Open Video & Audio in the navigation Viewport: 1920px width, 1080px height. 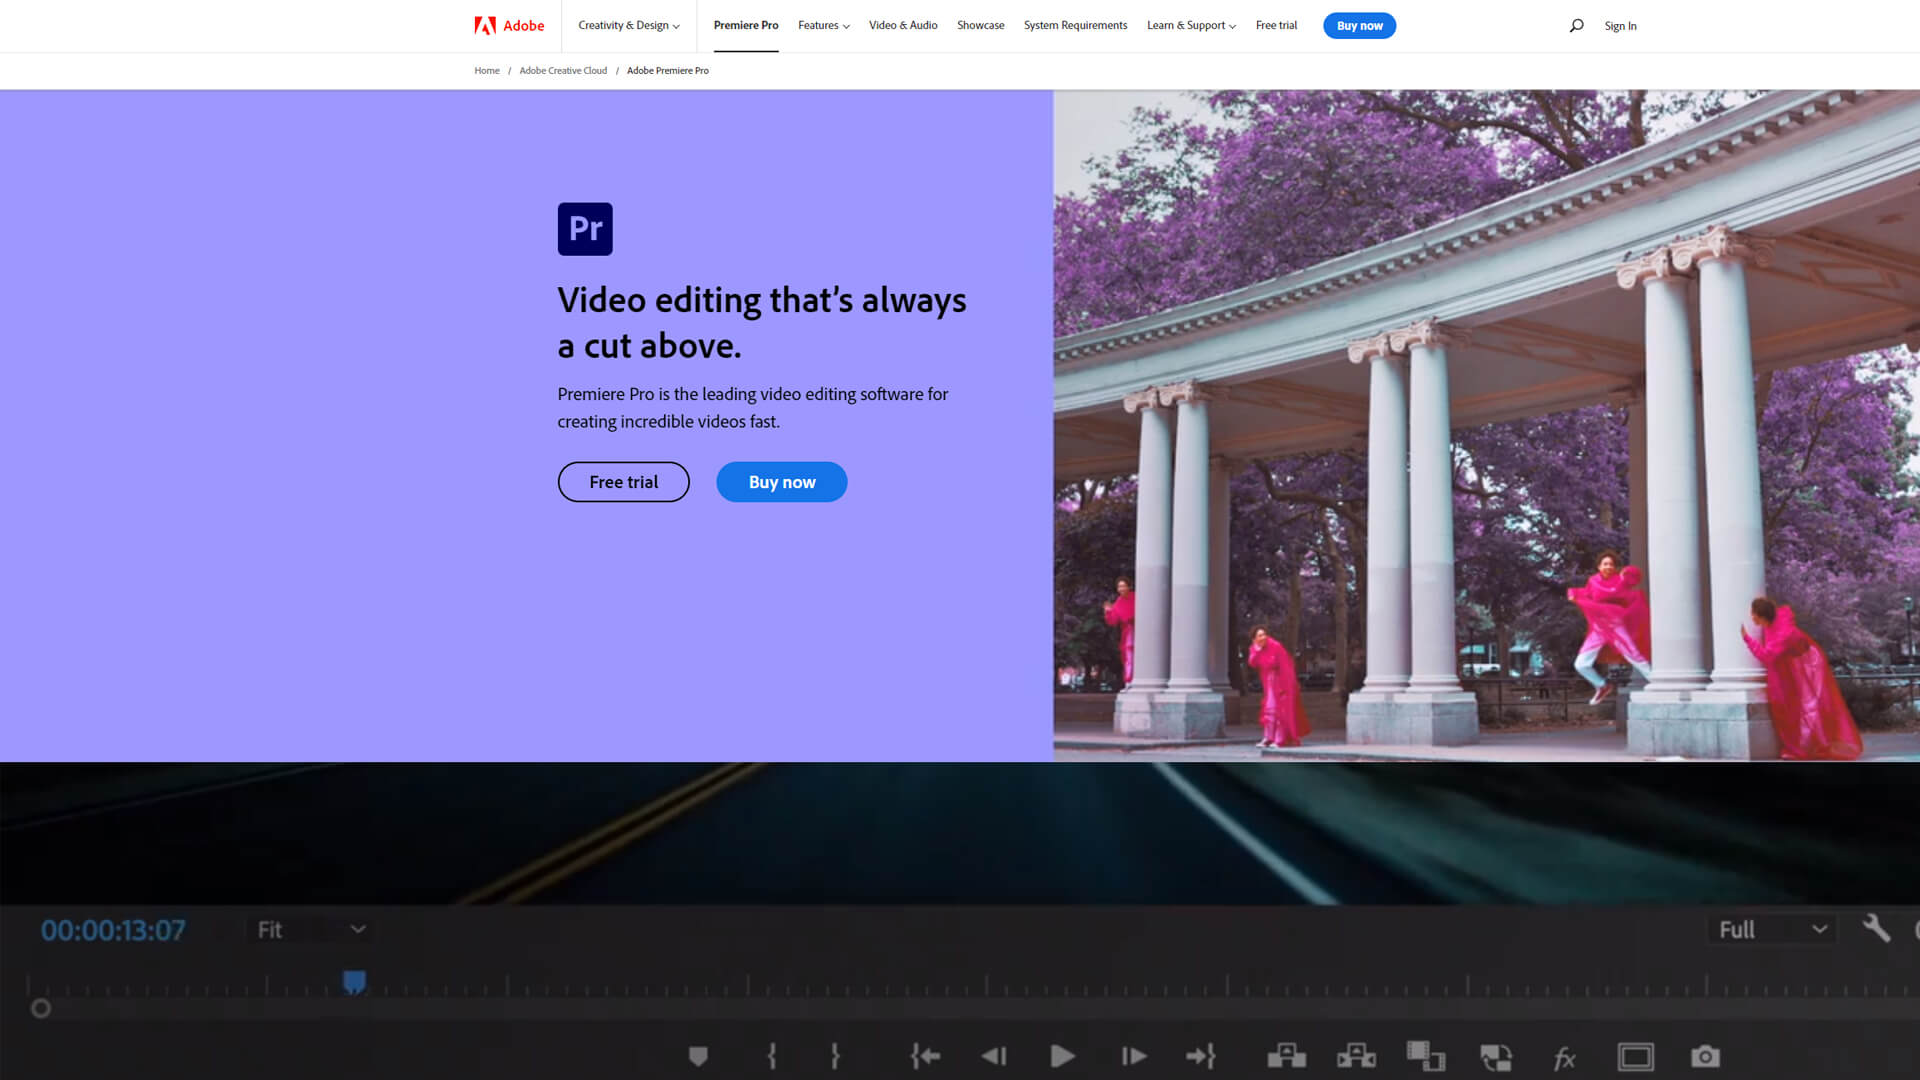click(903, 26)
